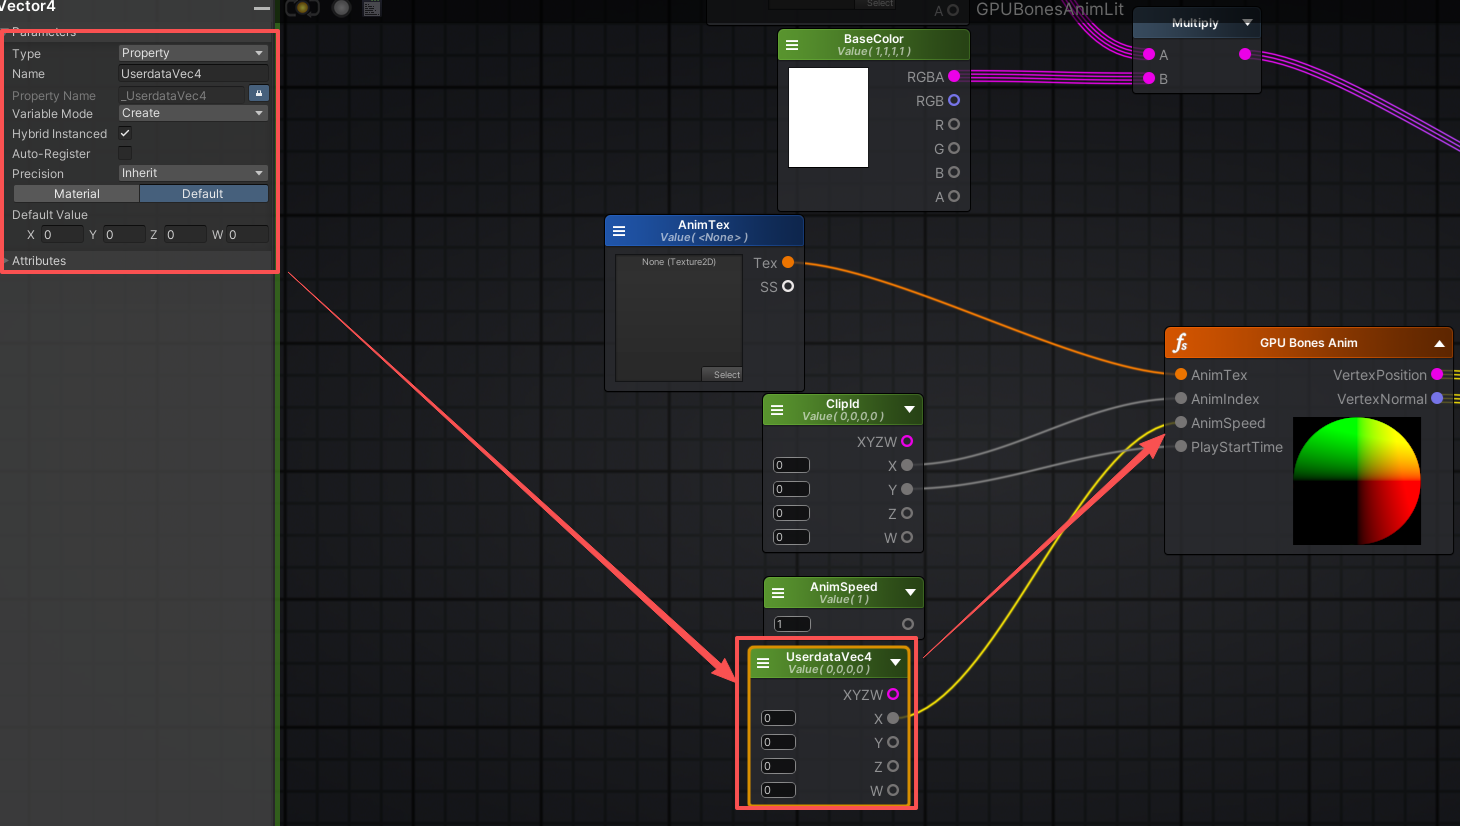
Task: Click the ClipId node hamburger icon
Action: (777, 410)
